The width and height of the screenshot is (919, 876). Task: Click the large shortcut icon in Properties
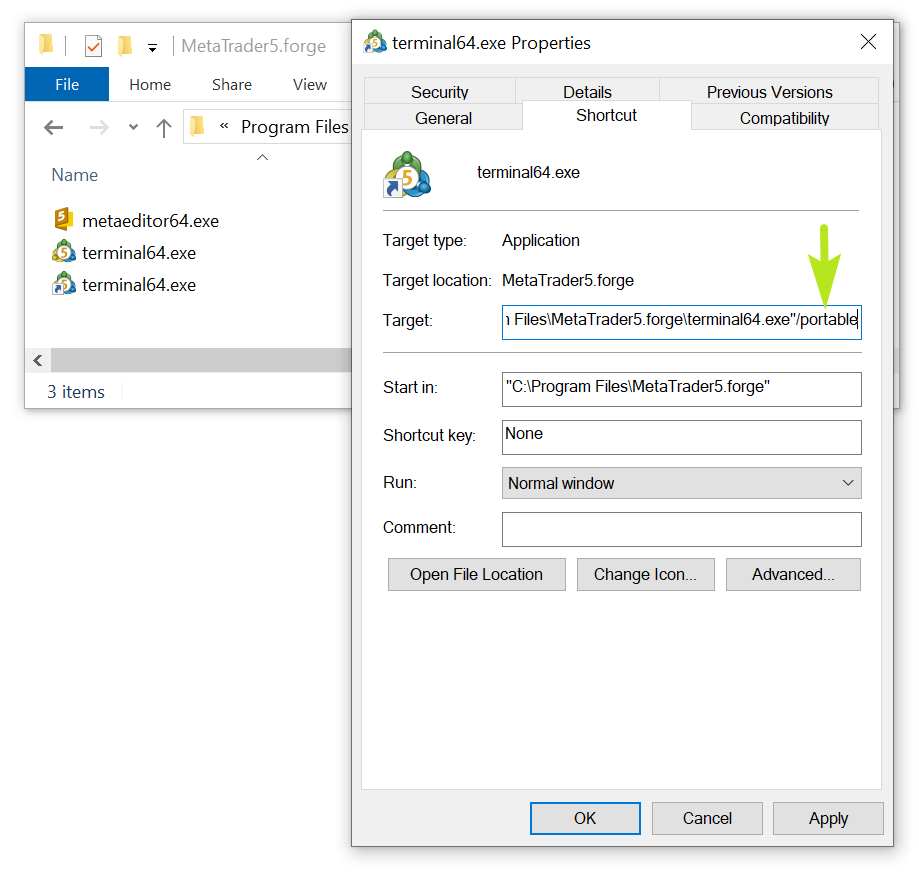[x=407, y=174]
